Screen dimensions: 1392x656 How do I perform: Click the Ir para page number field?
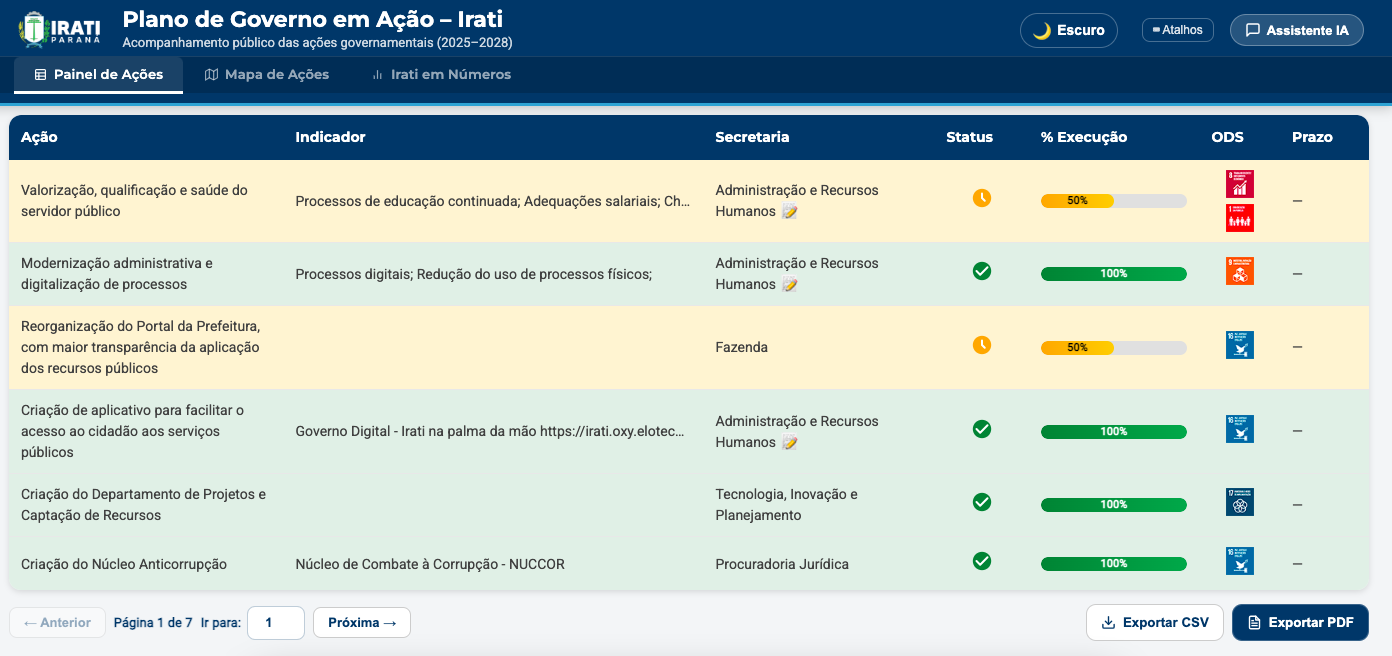coord(275,622)
